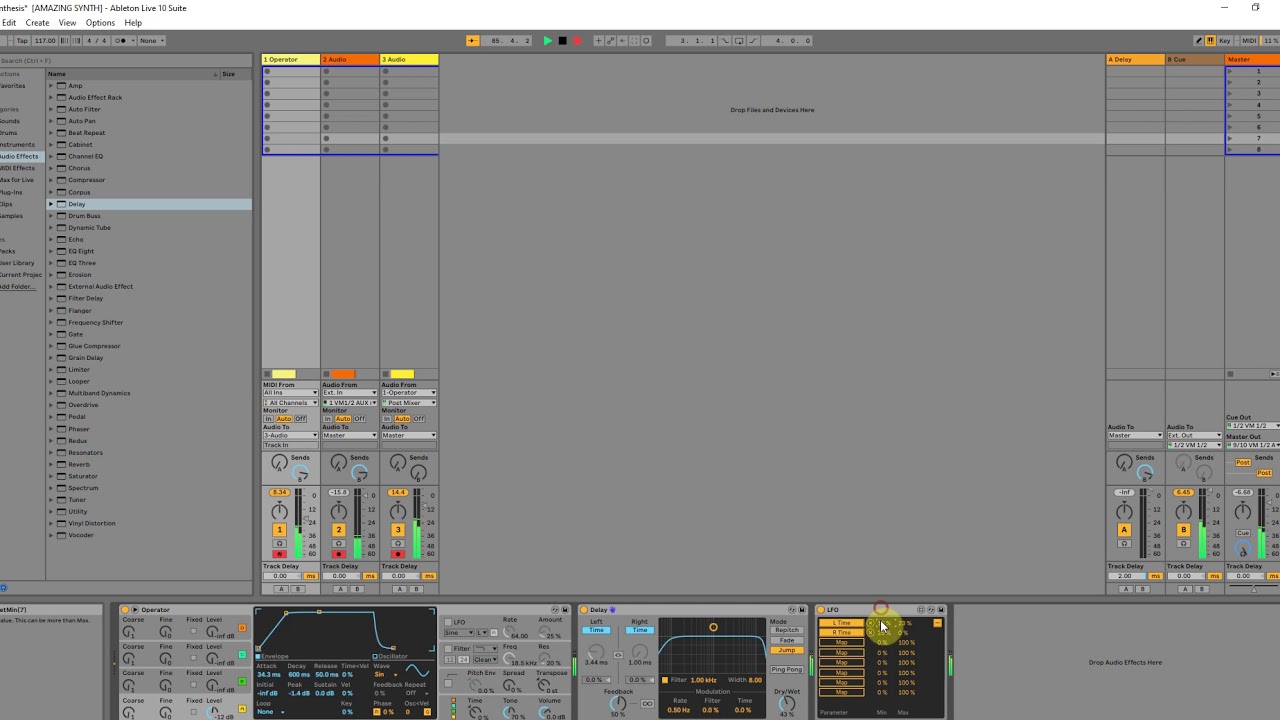The image size is (1280, 720).
Task: Open the Create menu
Action: coord(37,22)
